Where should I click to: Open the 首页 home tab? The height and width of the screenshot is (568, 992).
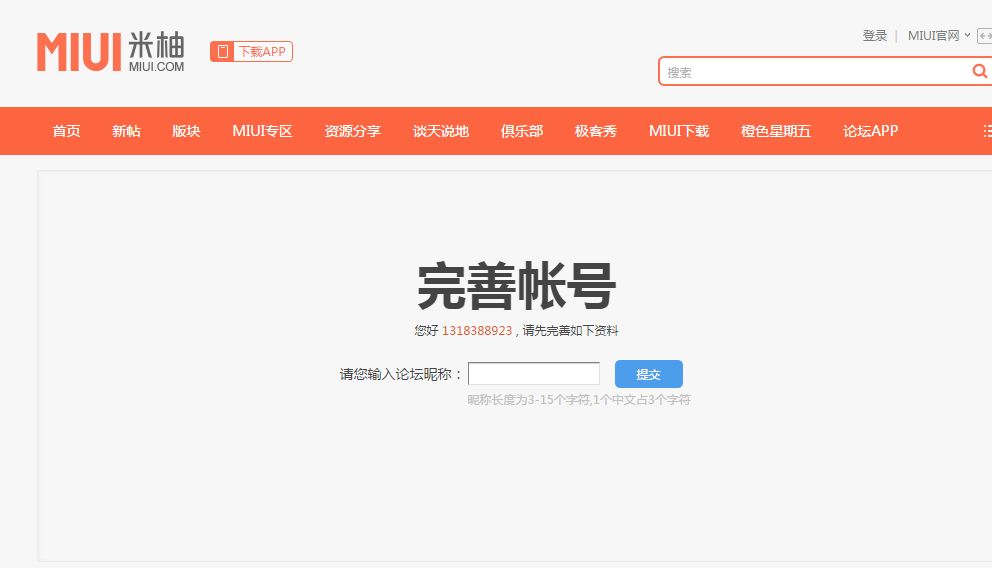click(x=66, y=131)
